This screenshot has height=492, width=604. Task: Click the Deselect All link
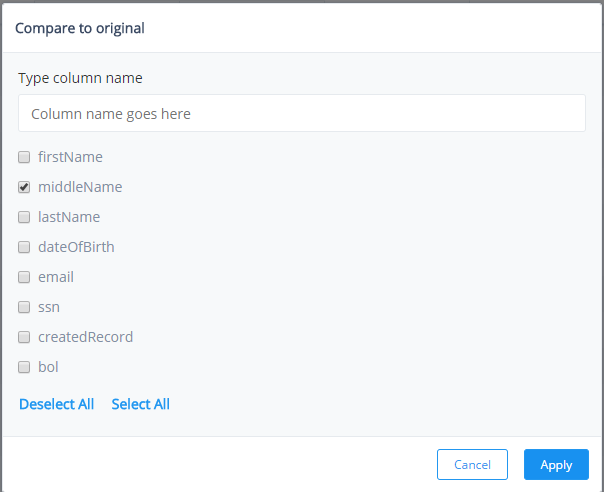point(57,404)
